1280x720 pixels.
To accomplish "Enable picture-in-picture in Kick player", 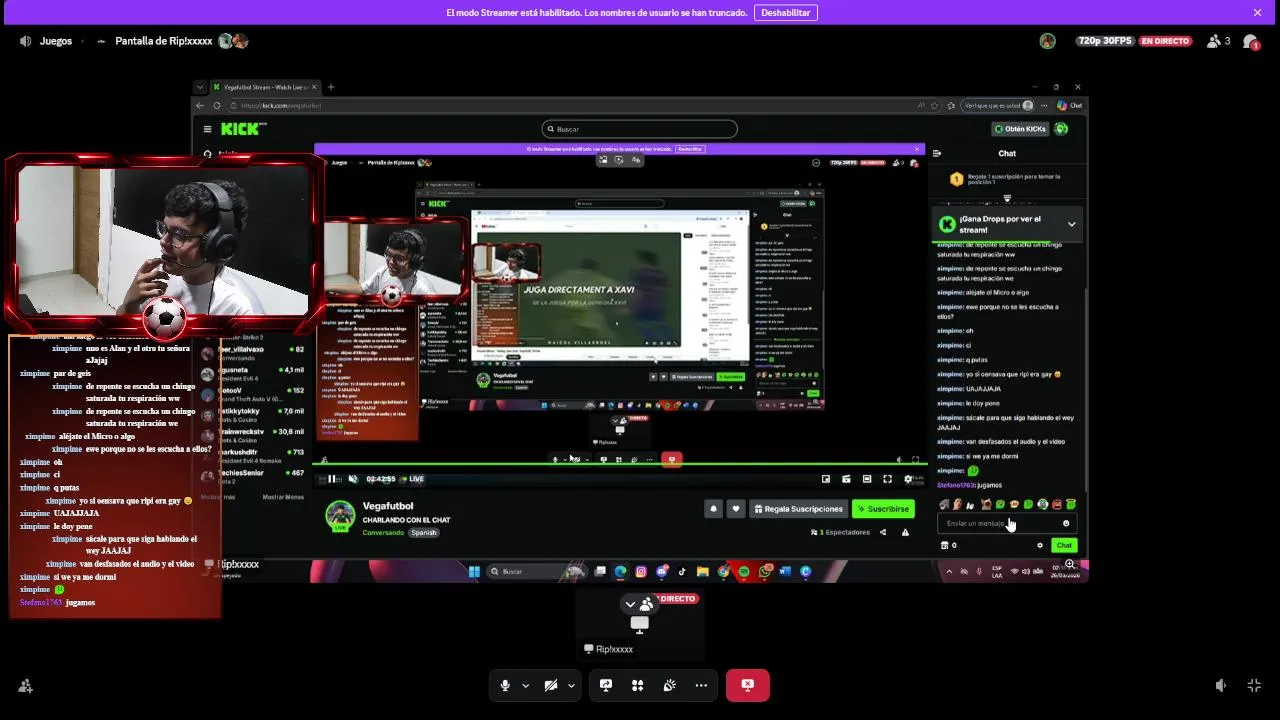I will click(826, 479).
